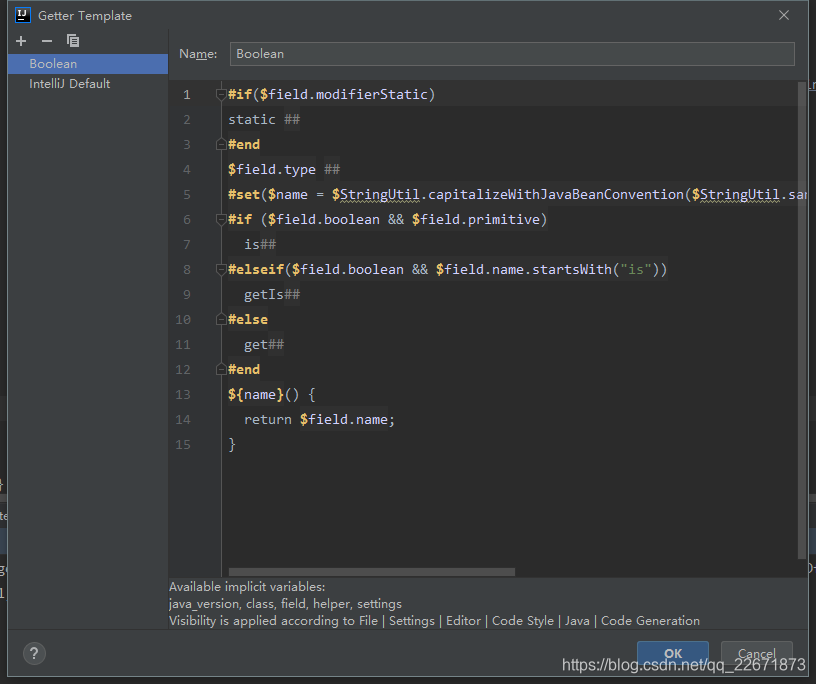Collapse the #if block on line 1
This screenshot has width=816, height=684.
point(221,93)
